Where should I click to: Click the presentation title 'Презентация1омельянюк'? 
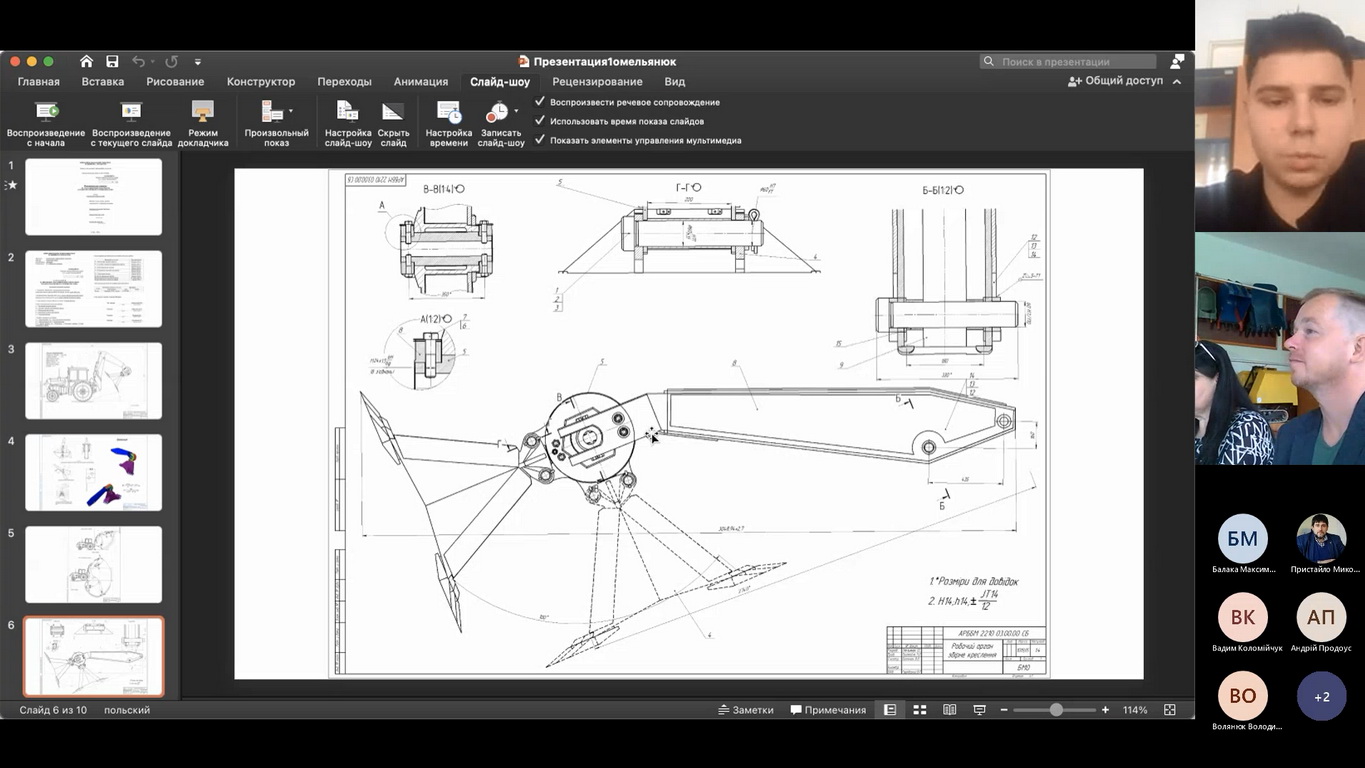click(604, 62)
